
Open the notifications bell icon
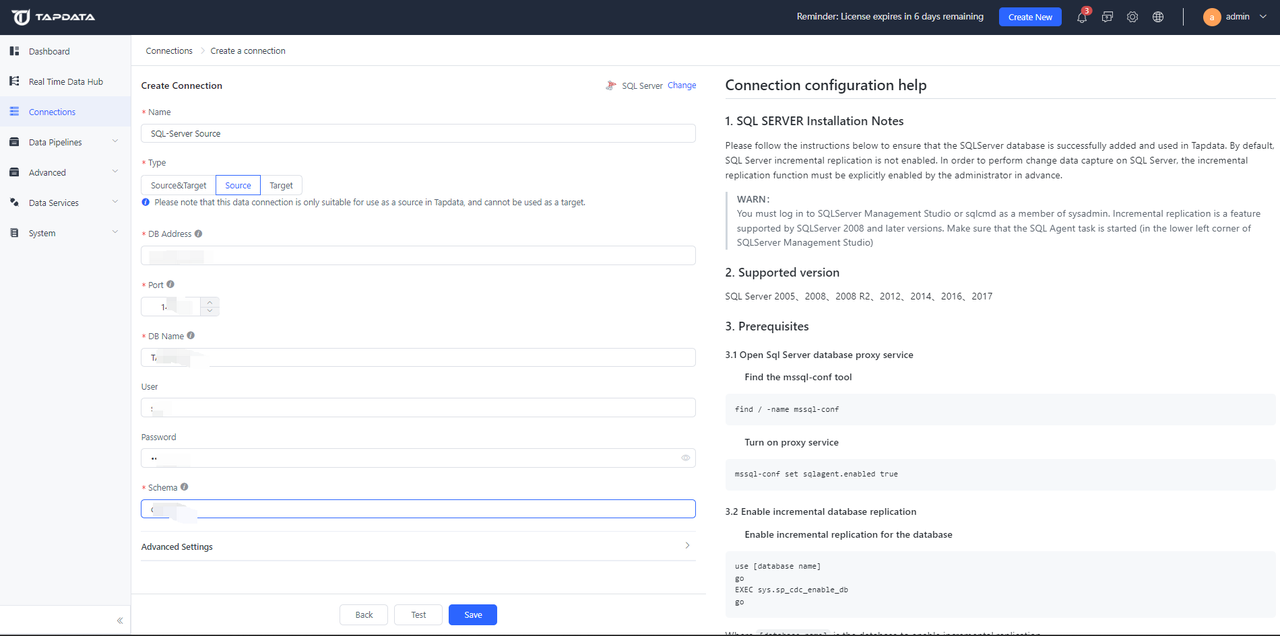coord(1081,17)
